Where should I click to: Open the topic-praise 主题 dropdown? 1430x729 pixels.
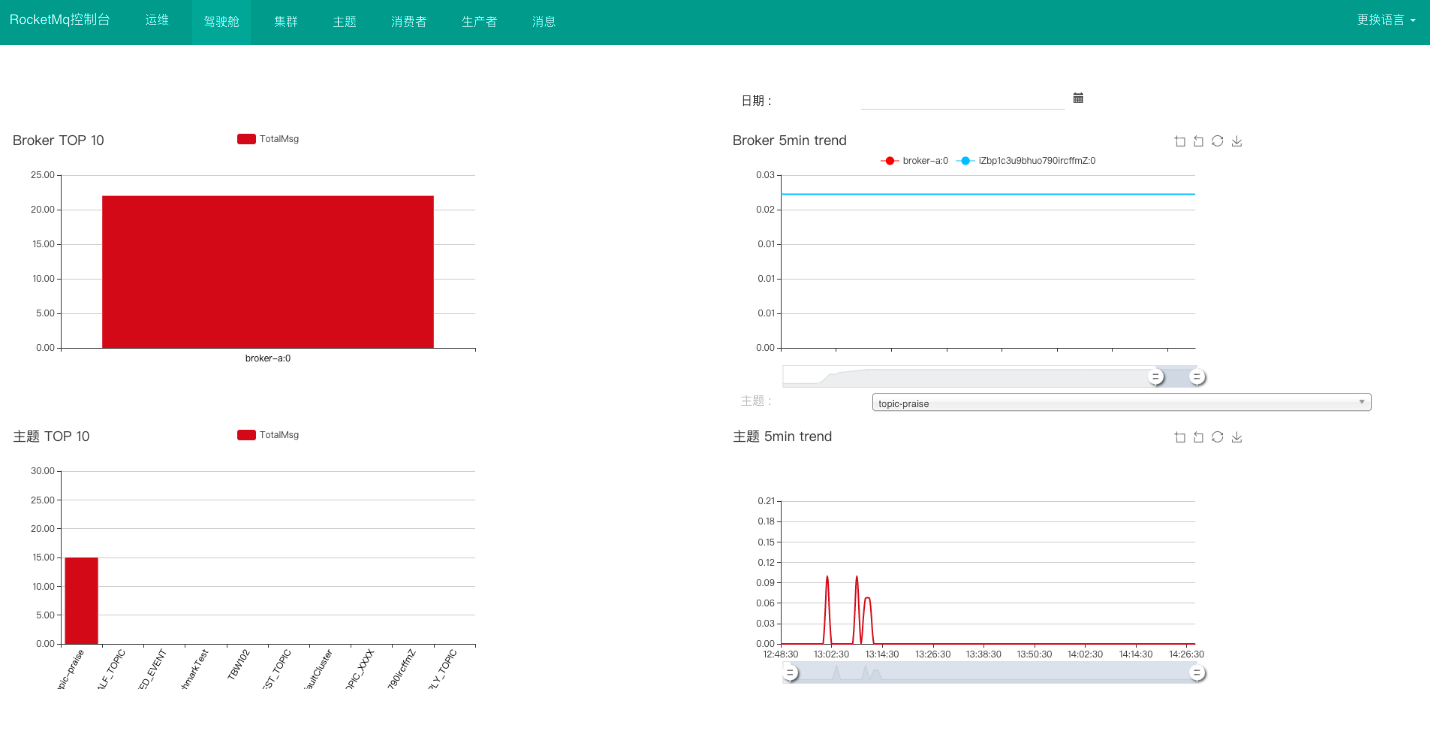pyautogui.click(x=1121, y=402)
